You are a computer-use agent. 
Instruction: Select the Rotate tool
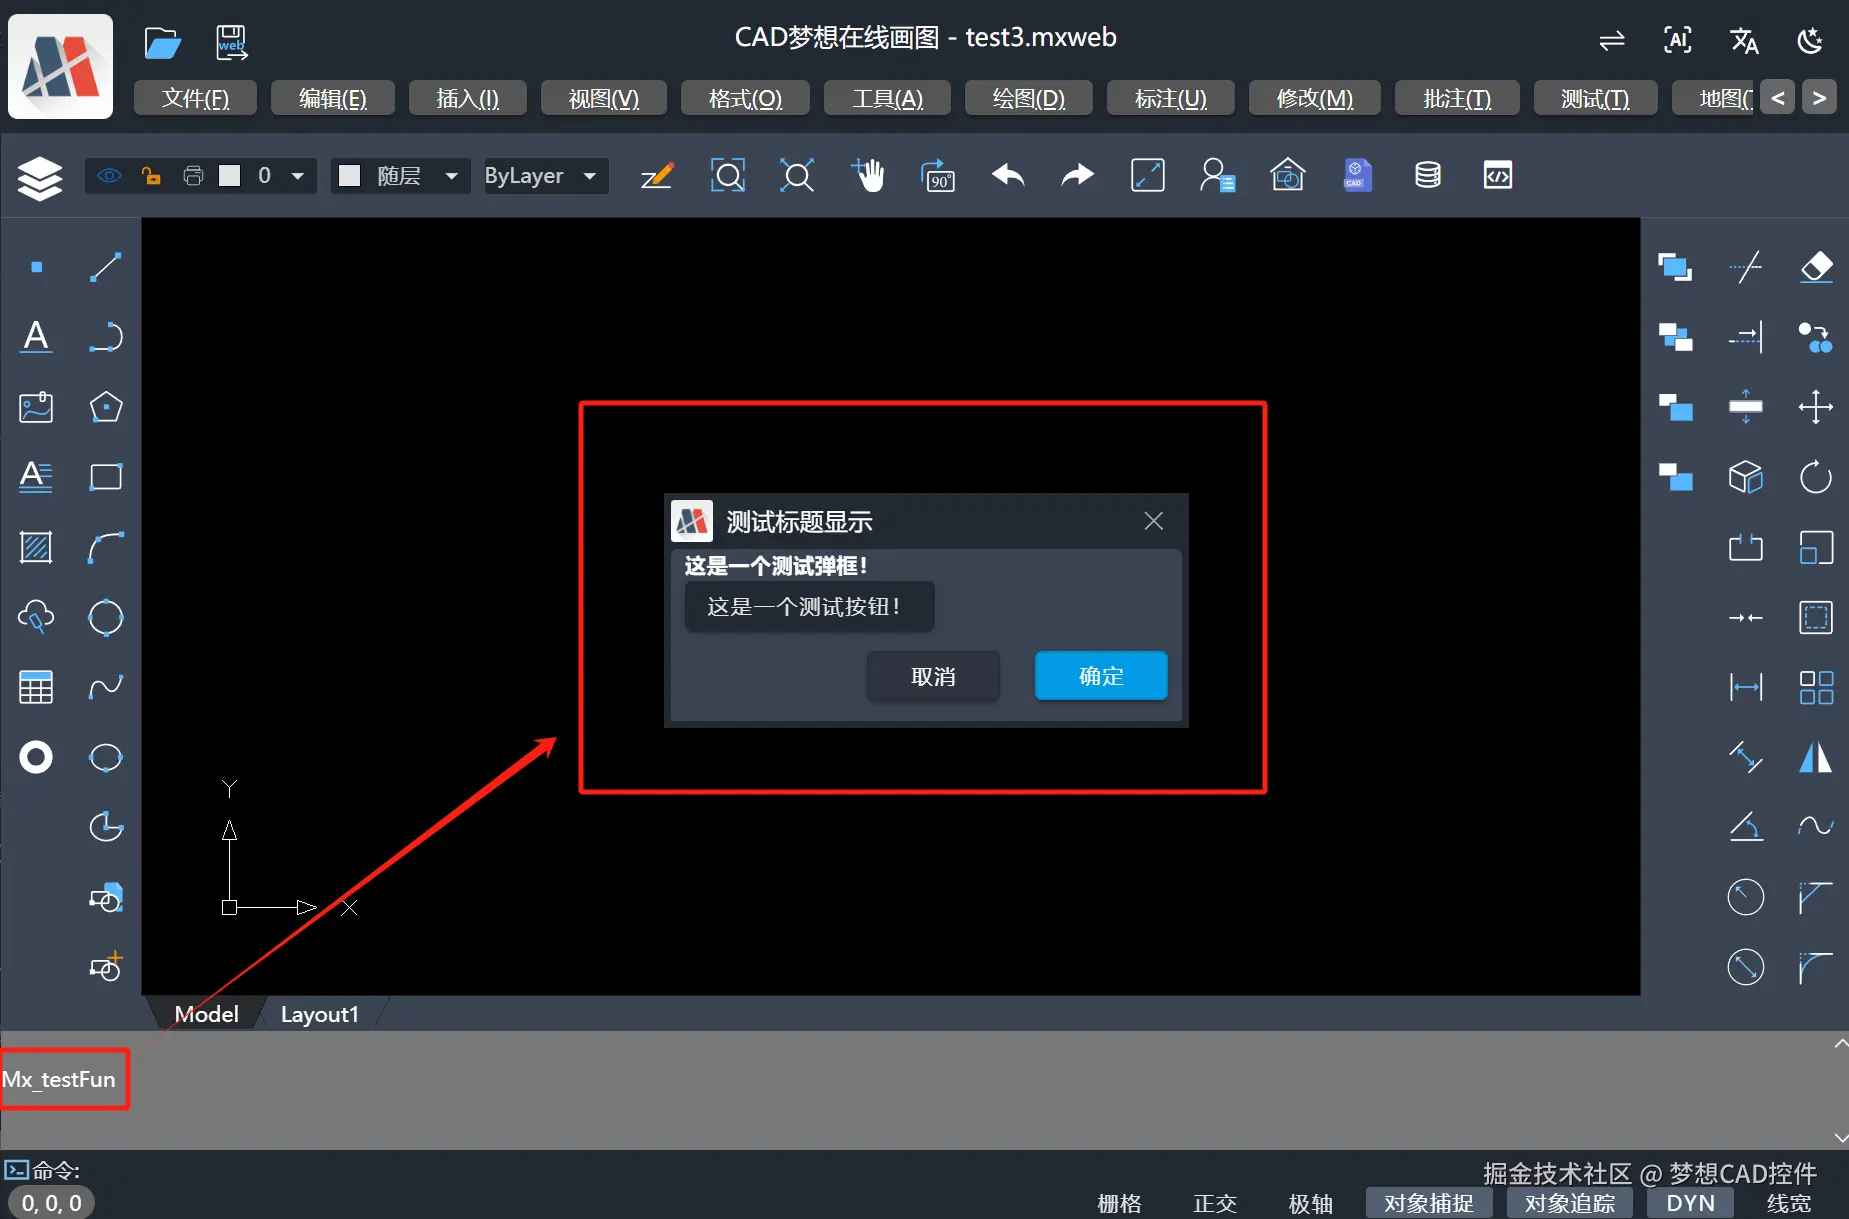(x=1816, y=477)
